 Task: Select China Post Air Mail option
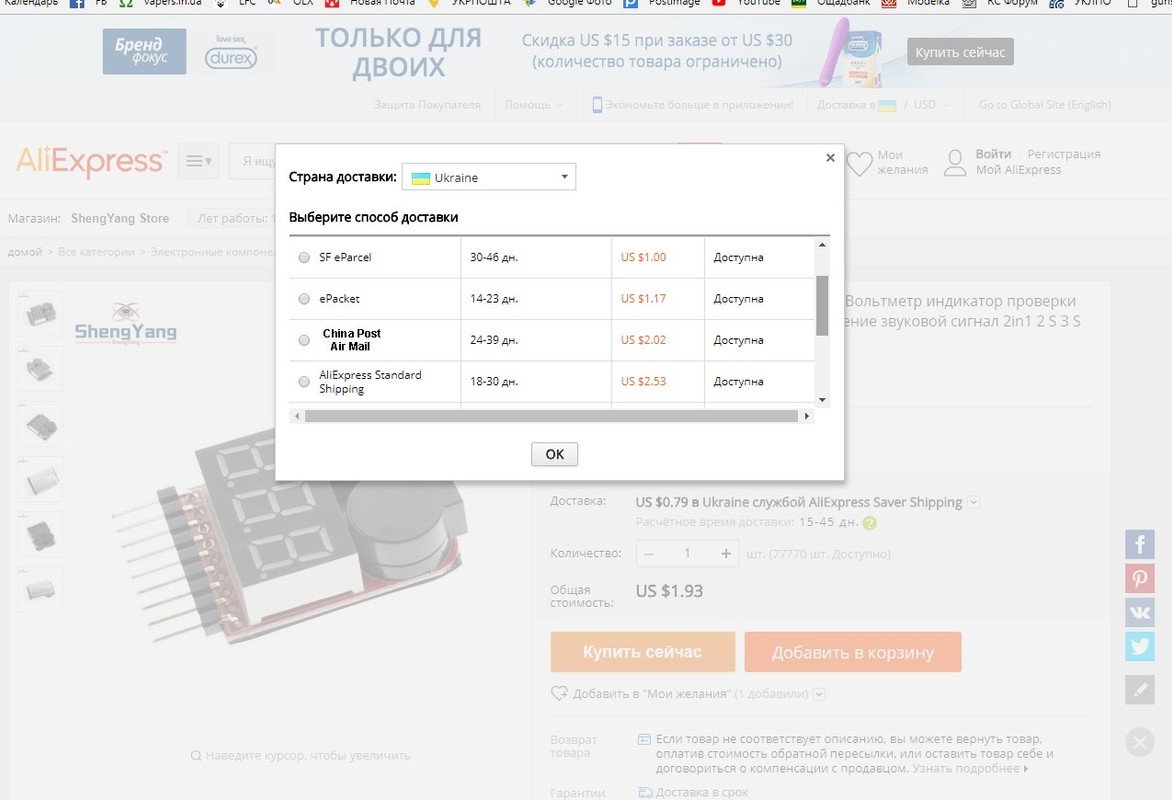303,340
